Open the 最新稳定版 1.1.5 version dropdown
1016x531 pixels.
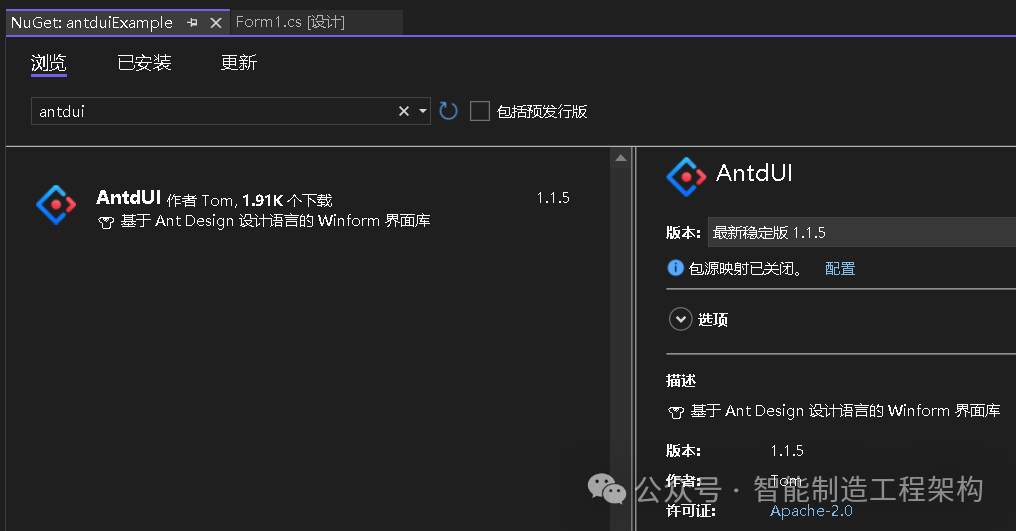coord(862,232)
